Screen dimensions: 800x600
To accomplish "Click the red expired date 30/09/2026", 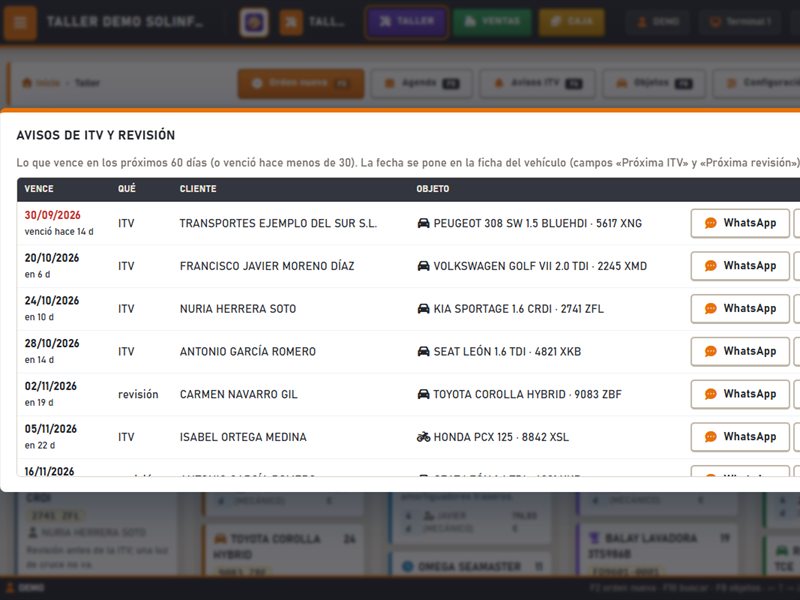I will pyautogui.click(x=53, y=215).
